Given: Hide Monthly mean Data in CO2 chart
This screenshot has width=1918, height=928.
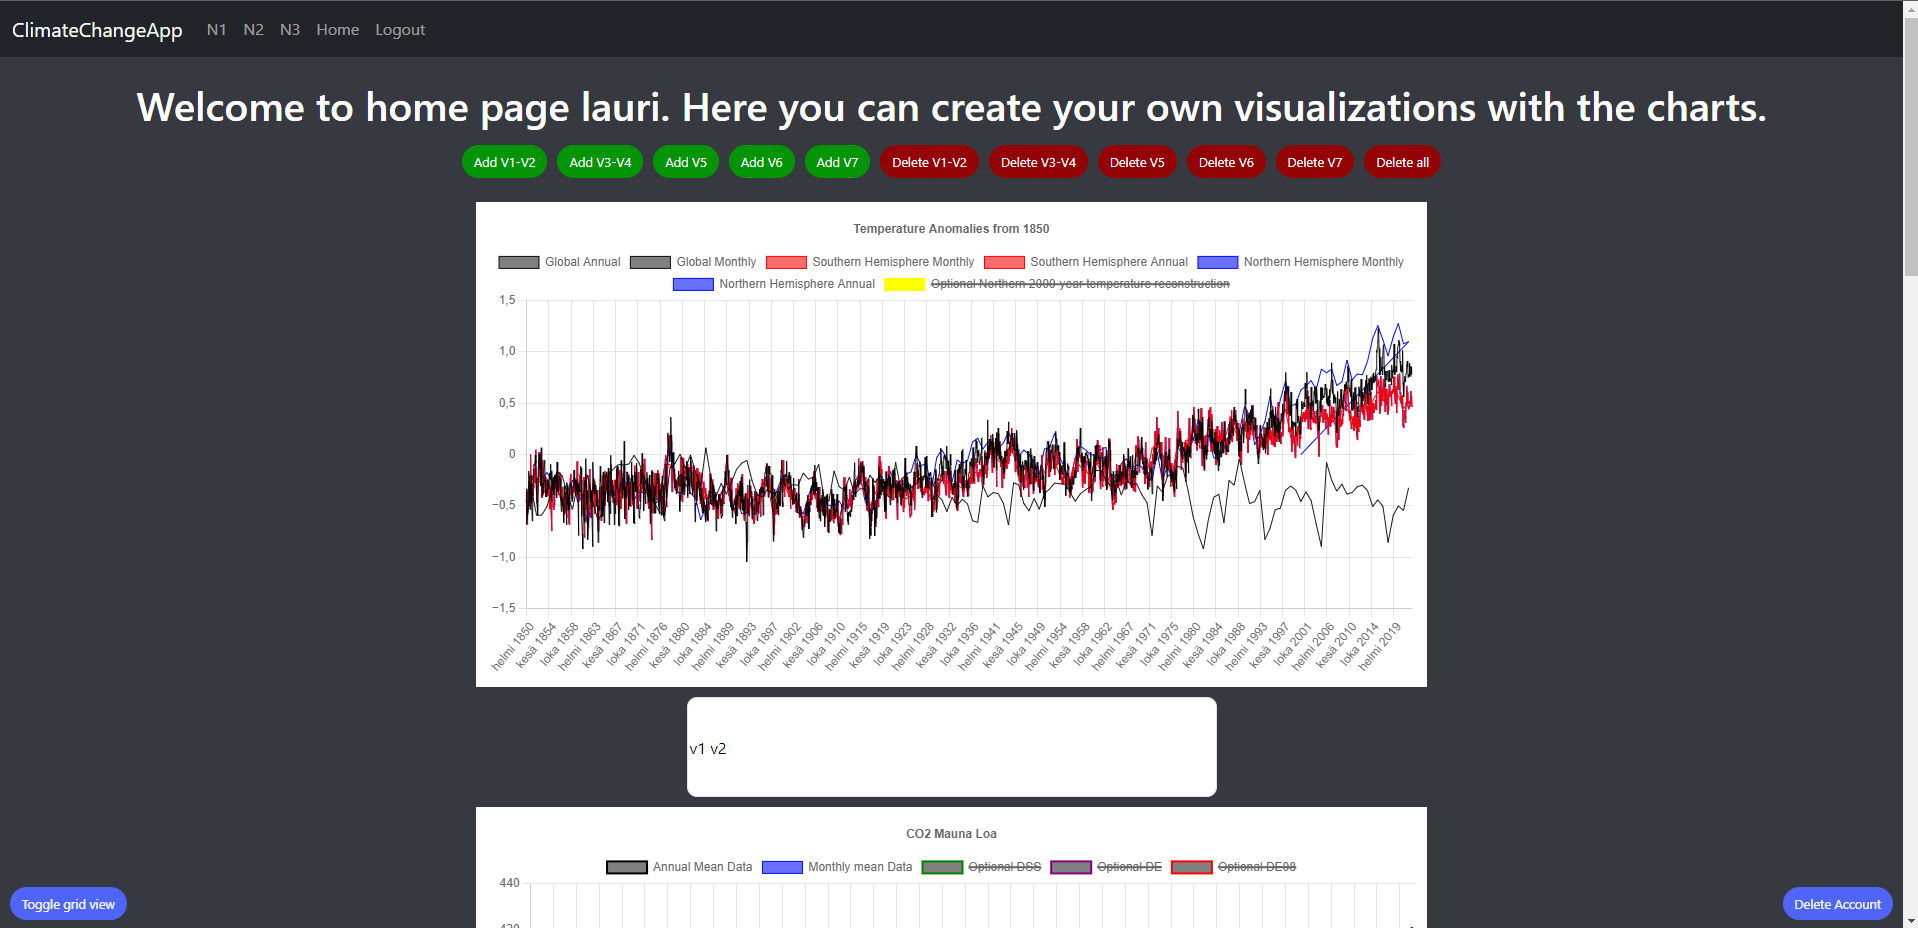Looking at the screenshot, I should [837, 867].
